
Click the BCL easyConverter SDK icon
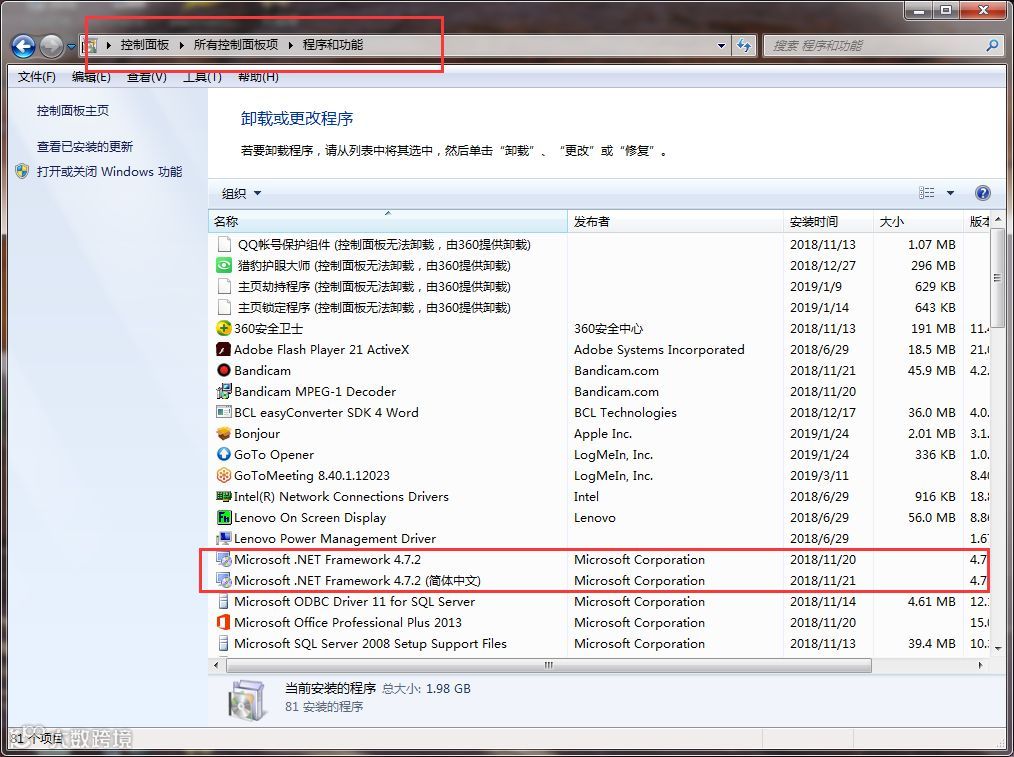pyautogui.click(x=224, y=412)
